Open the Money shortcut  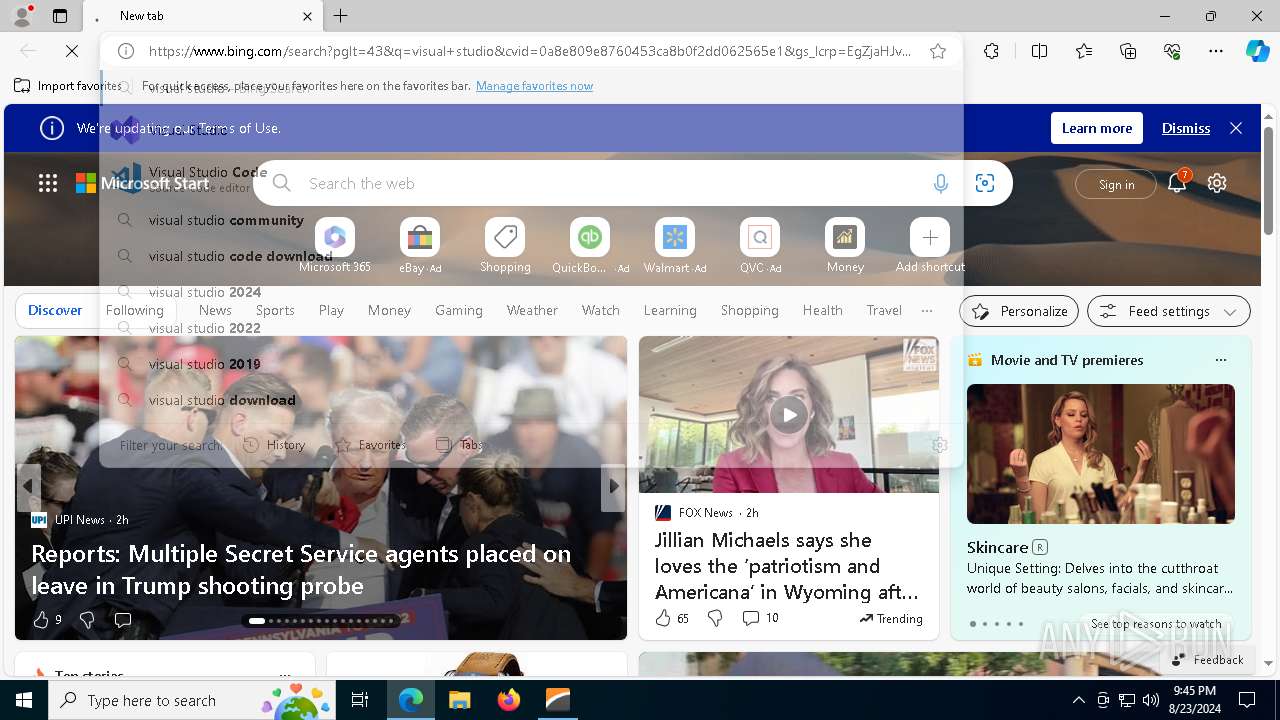tap(845, 245)
